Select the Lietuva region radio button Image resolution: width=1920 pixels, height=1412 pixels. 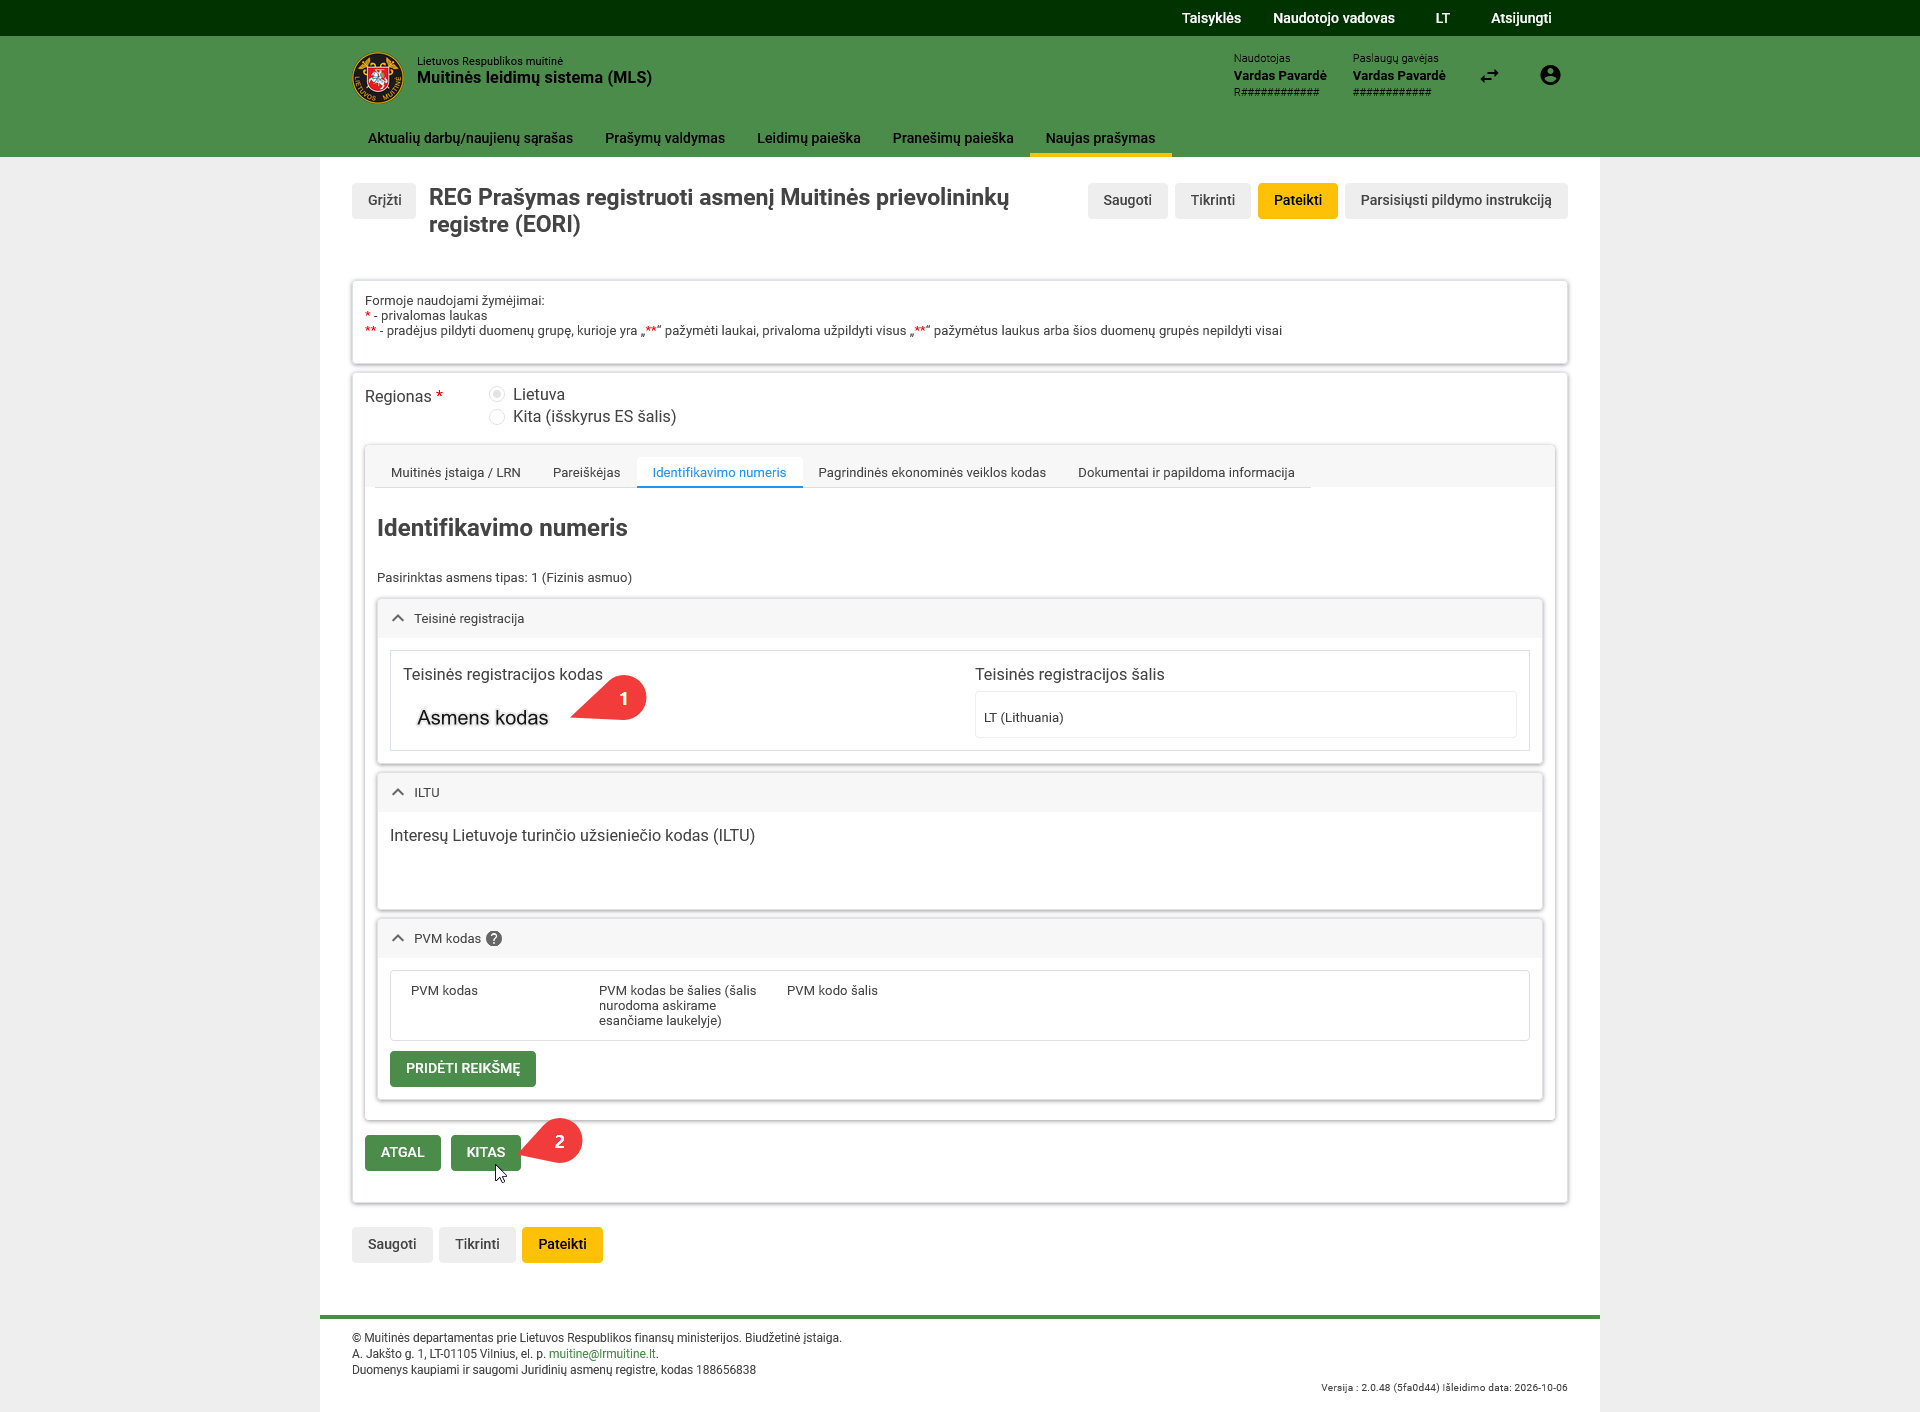(x=497, y=394)
